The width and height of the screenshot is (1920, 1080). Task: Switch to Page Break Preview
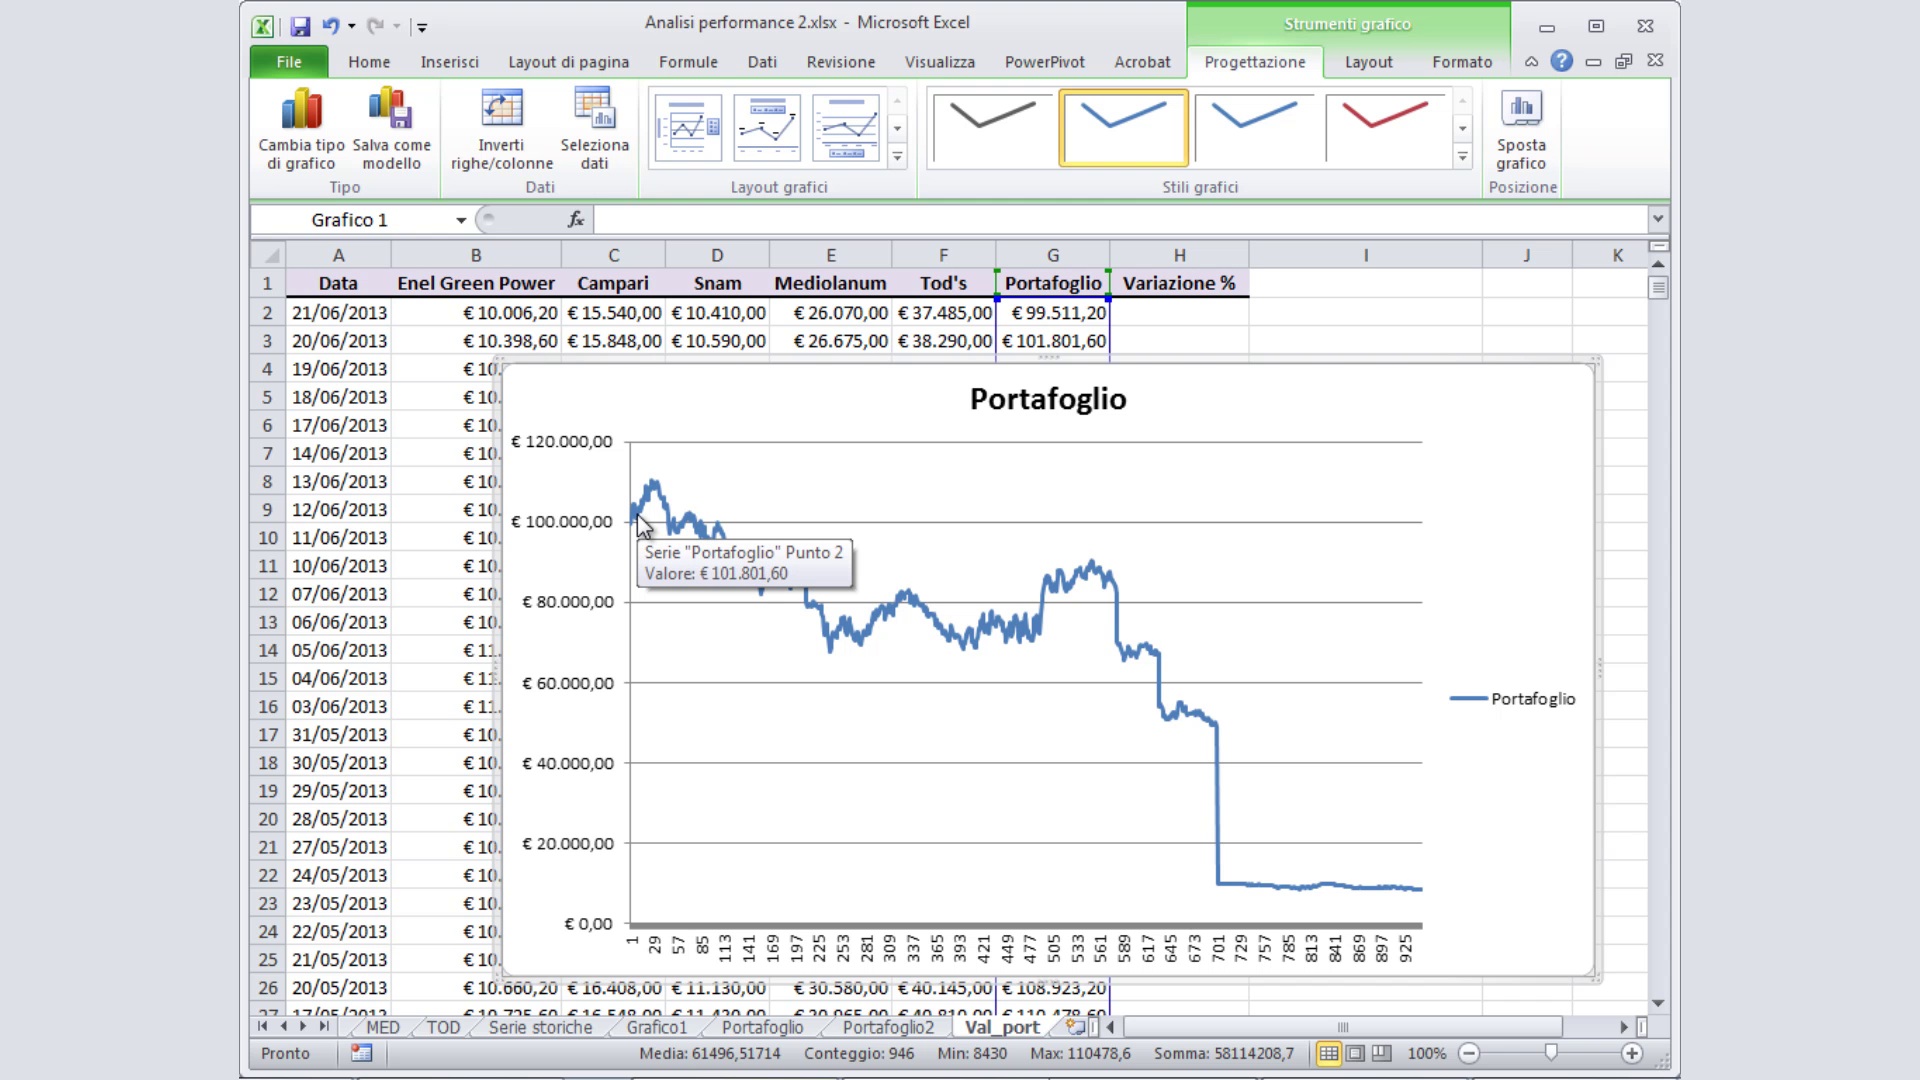(1382, 1053)
